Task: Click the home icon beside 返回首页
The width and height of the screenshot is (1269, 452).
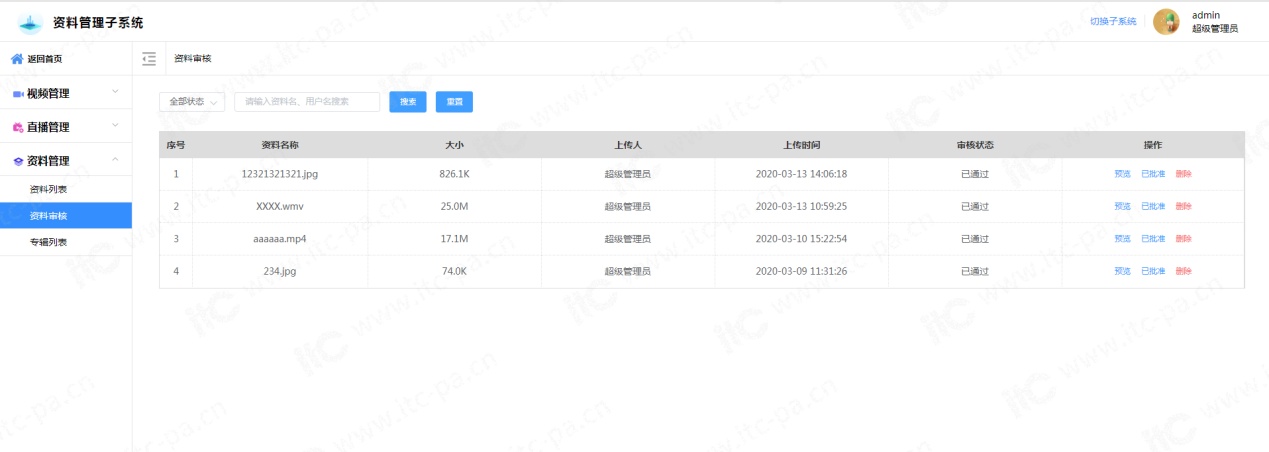Action: [17, 59]
